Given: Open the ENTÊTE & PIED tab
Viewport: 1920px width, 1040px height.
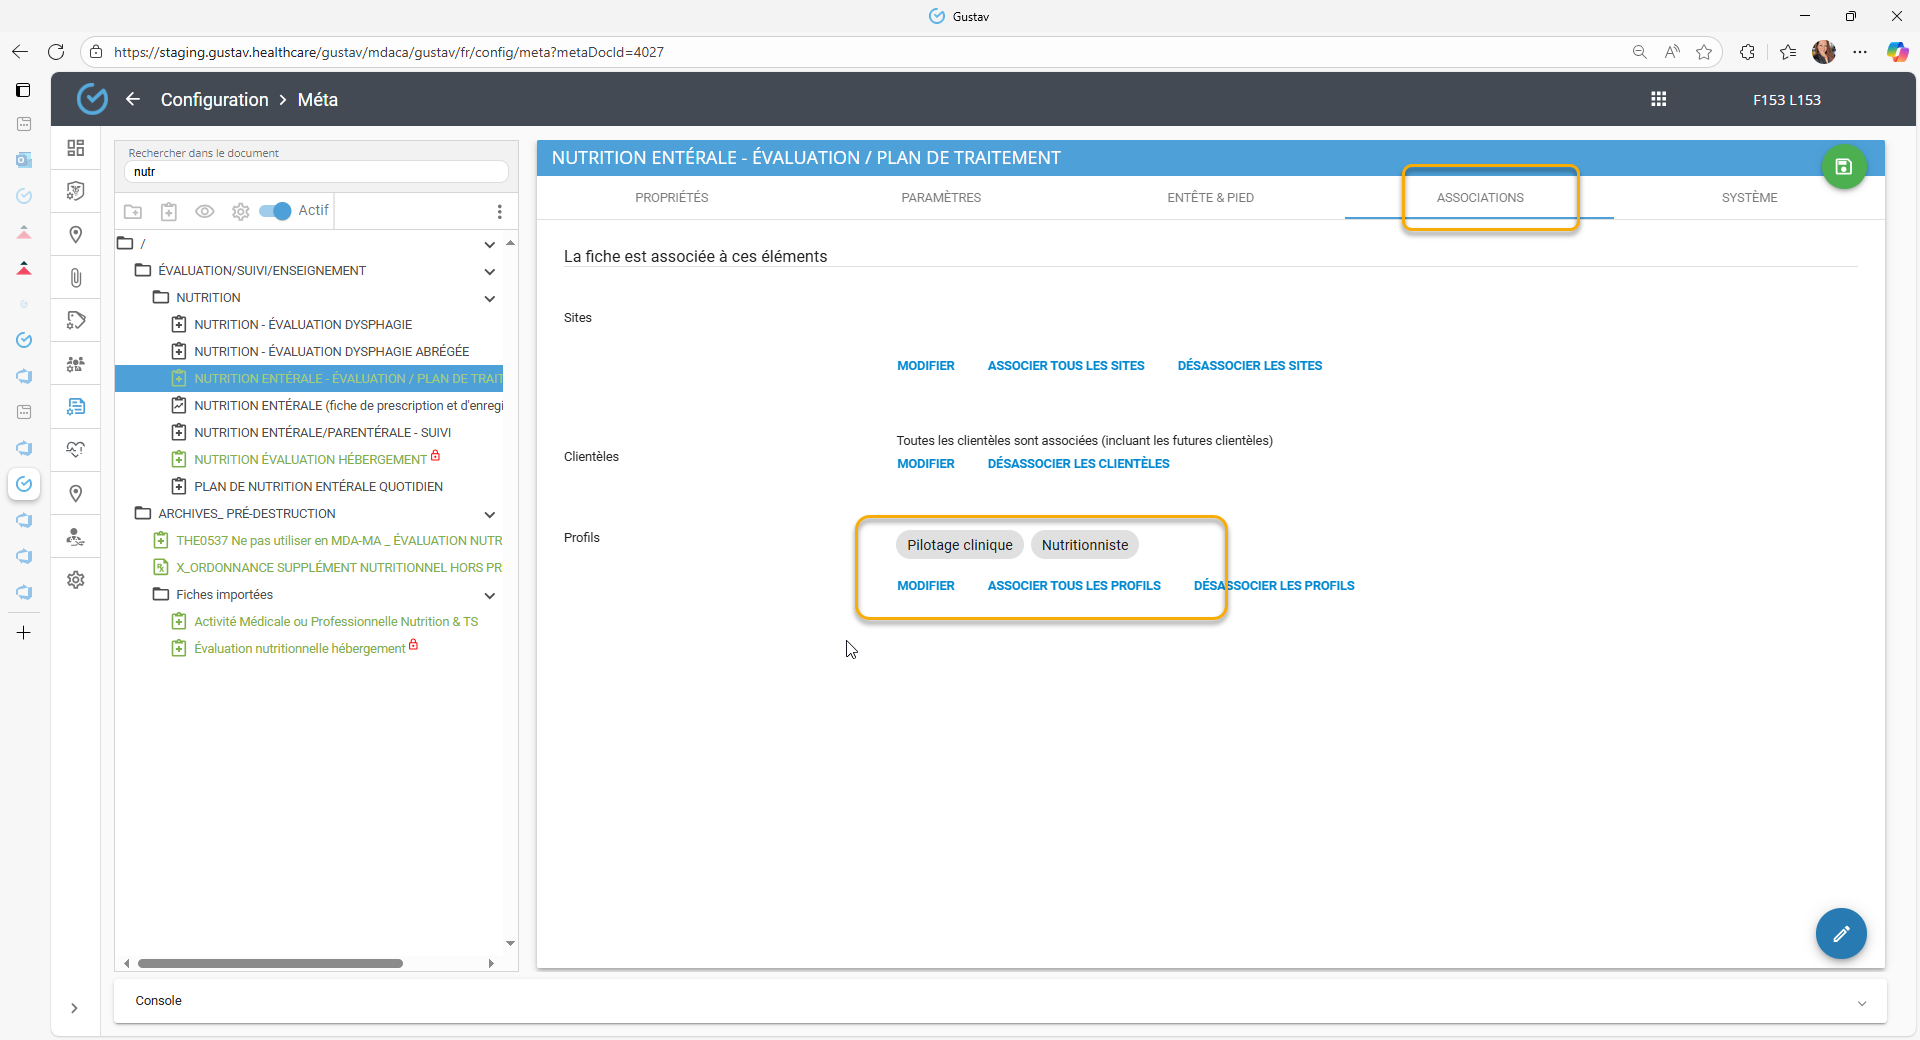Looking at the screenshot, I should click(x=1210, y=198).
